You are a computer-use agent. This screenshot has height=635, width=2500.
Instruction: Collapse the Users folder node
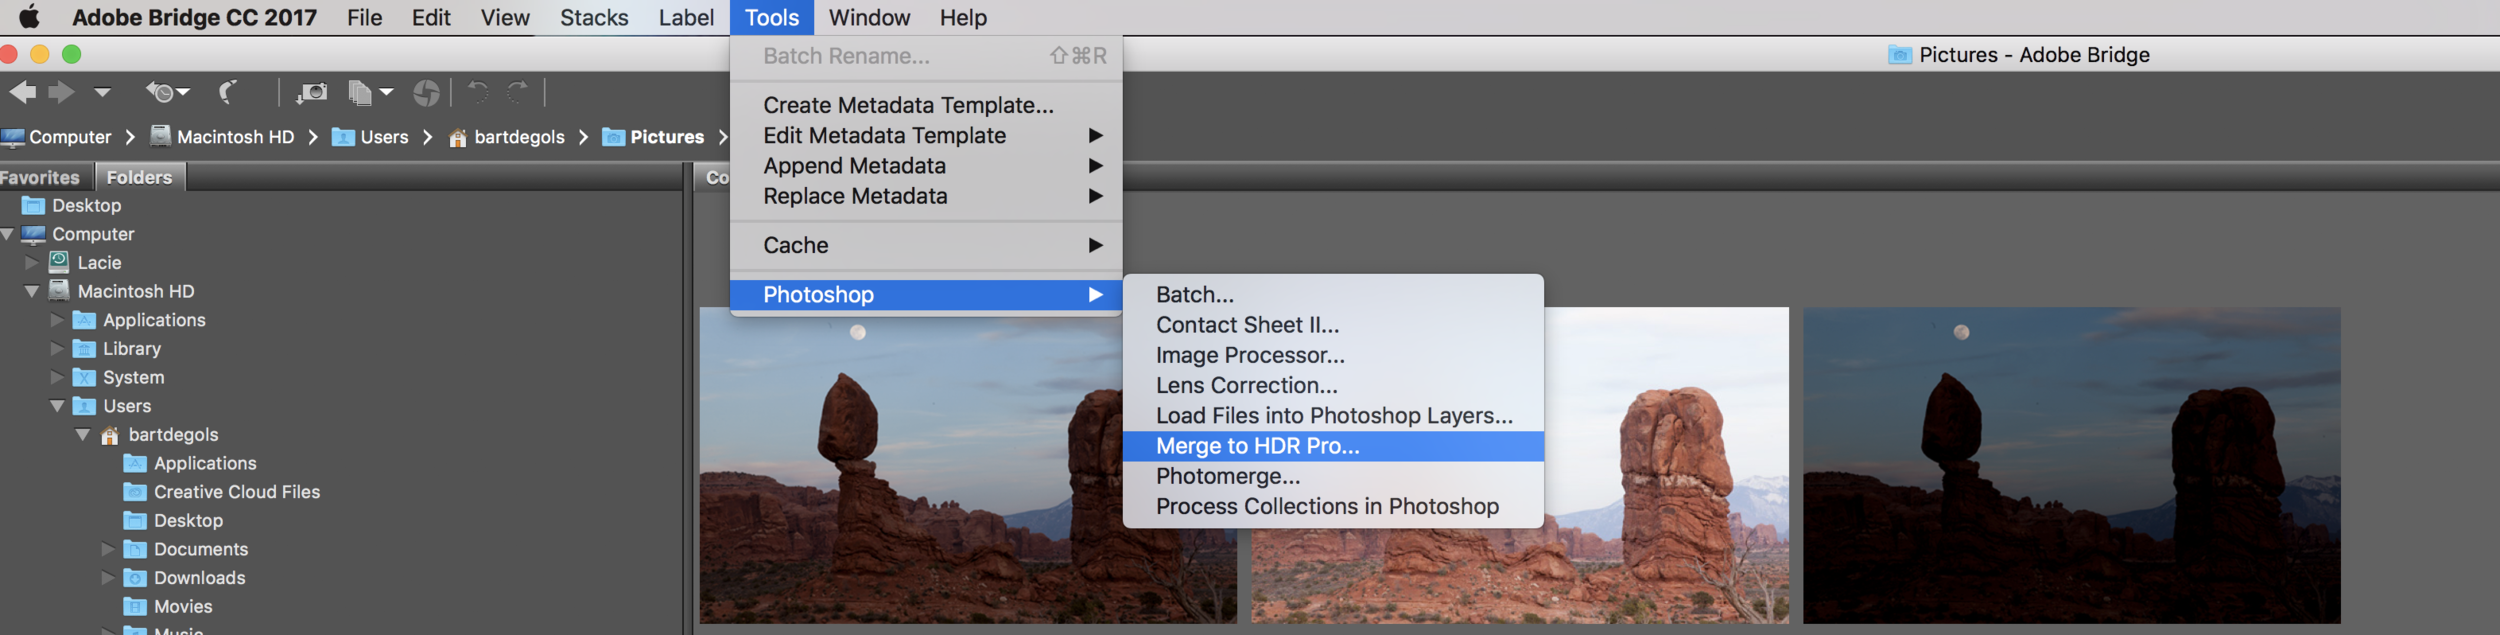57,406
